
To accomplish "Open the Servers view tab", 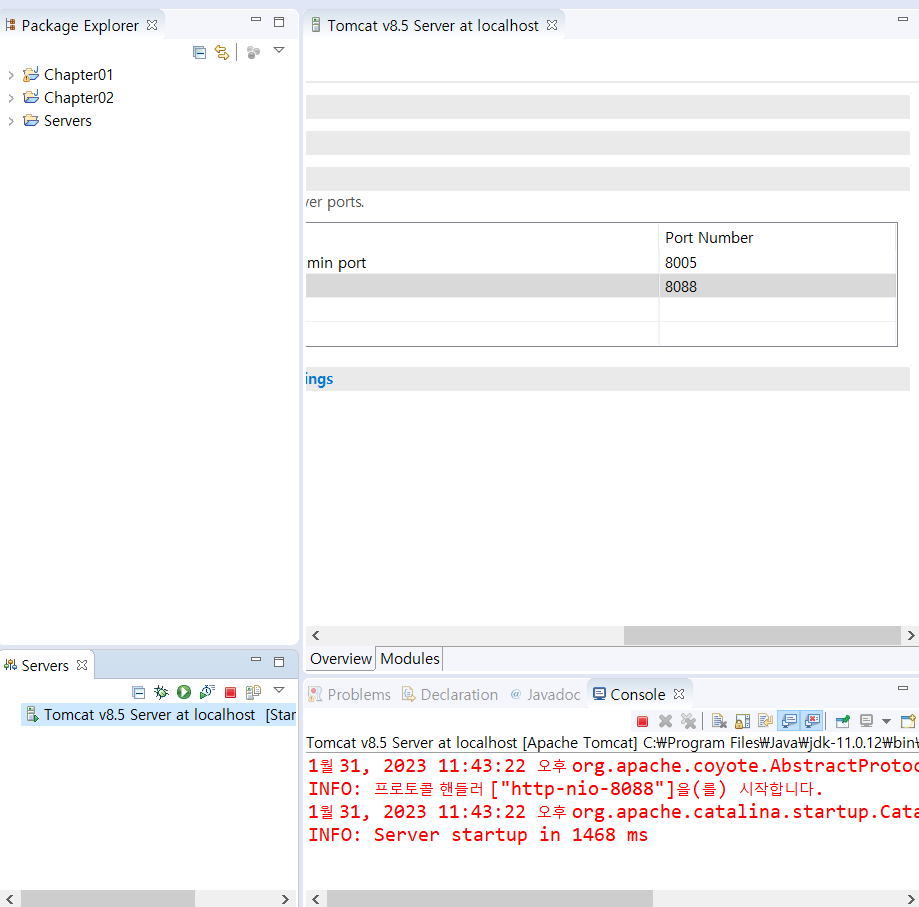I will coord(45,666).
